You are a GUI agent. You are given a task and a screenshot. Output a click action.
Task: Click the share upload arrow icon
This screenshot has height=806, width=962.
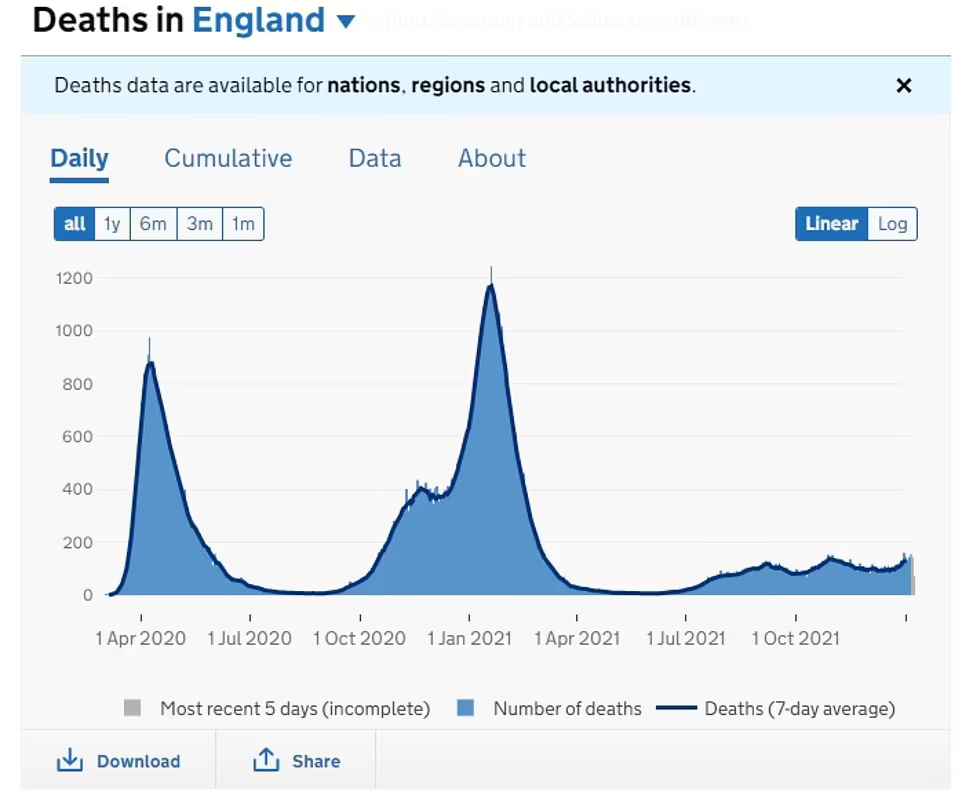pyautogui.click(x=266, y=759)
